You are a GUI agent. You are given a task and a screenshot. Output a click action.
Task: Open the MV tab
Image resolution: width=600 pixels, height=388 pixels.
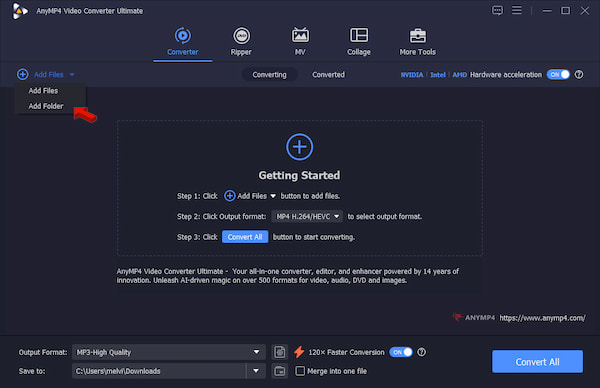300,41
